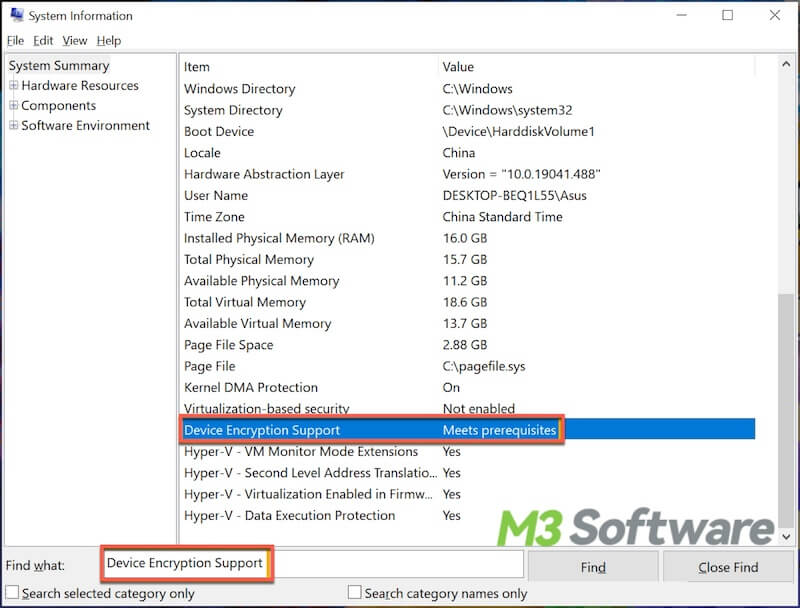800x608 pixels.
Task: Select the Windows Directory row
Action: tap(467, 89)
